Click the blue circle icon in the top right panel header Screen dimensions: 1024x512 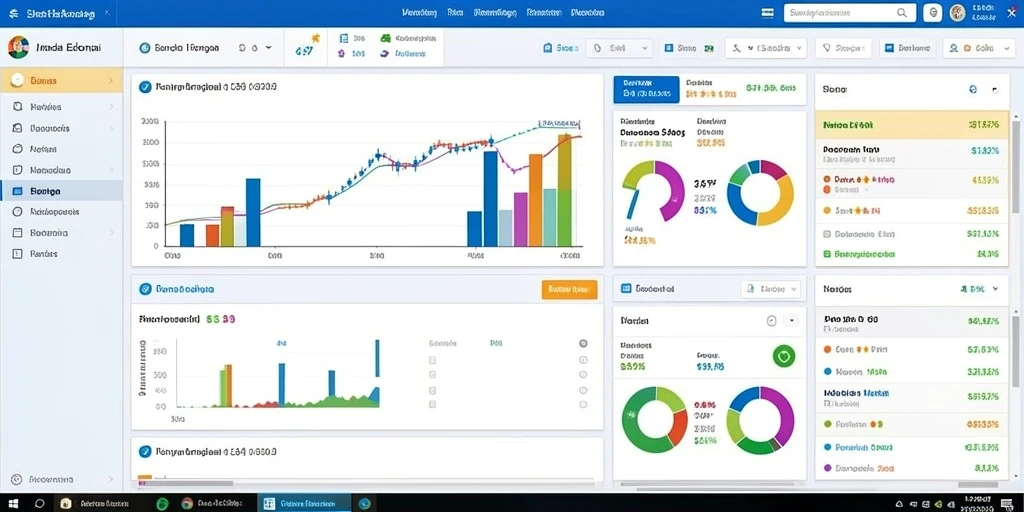[973, 89]
